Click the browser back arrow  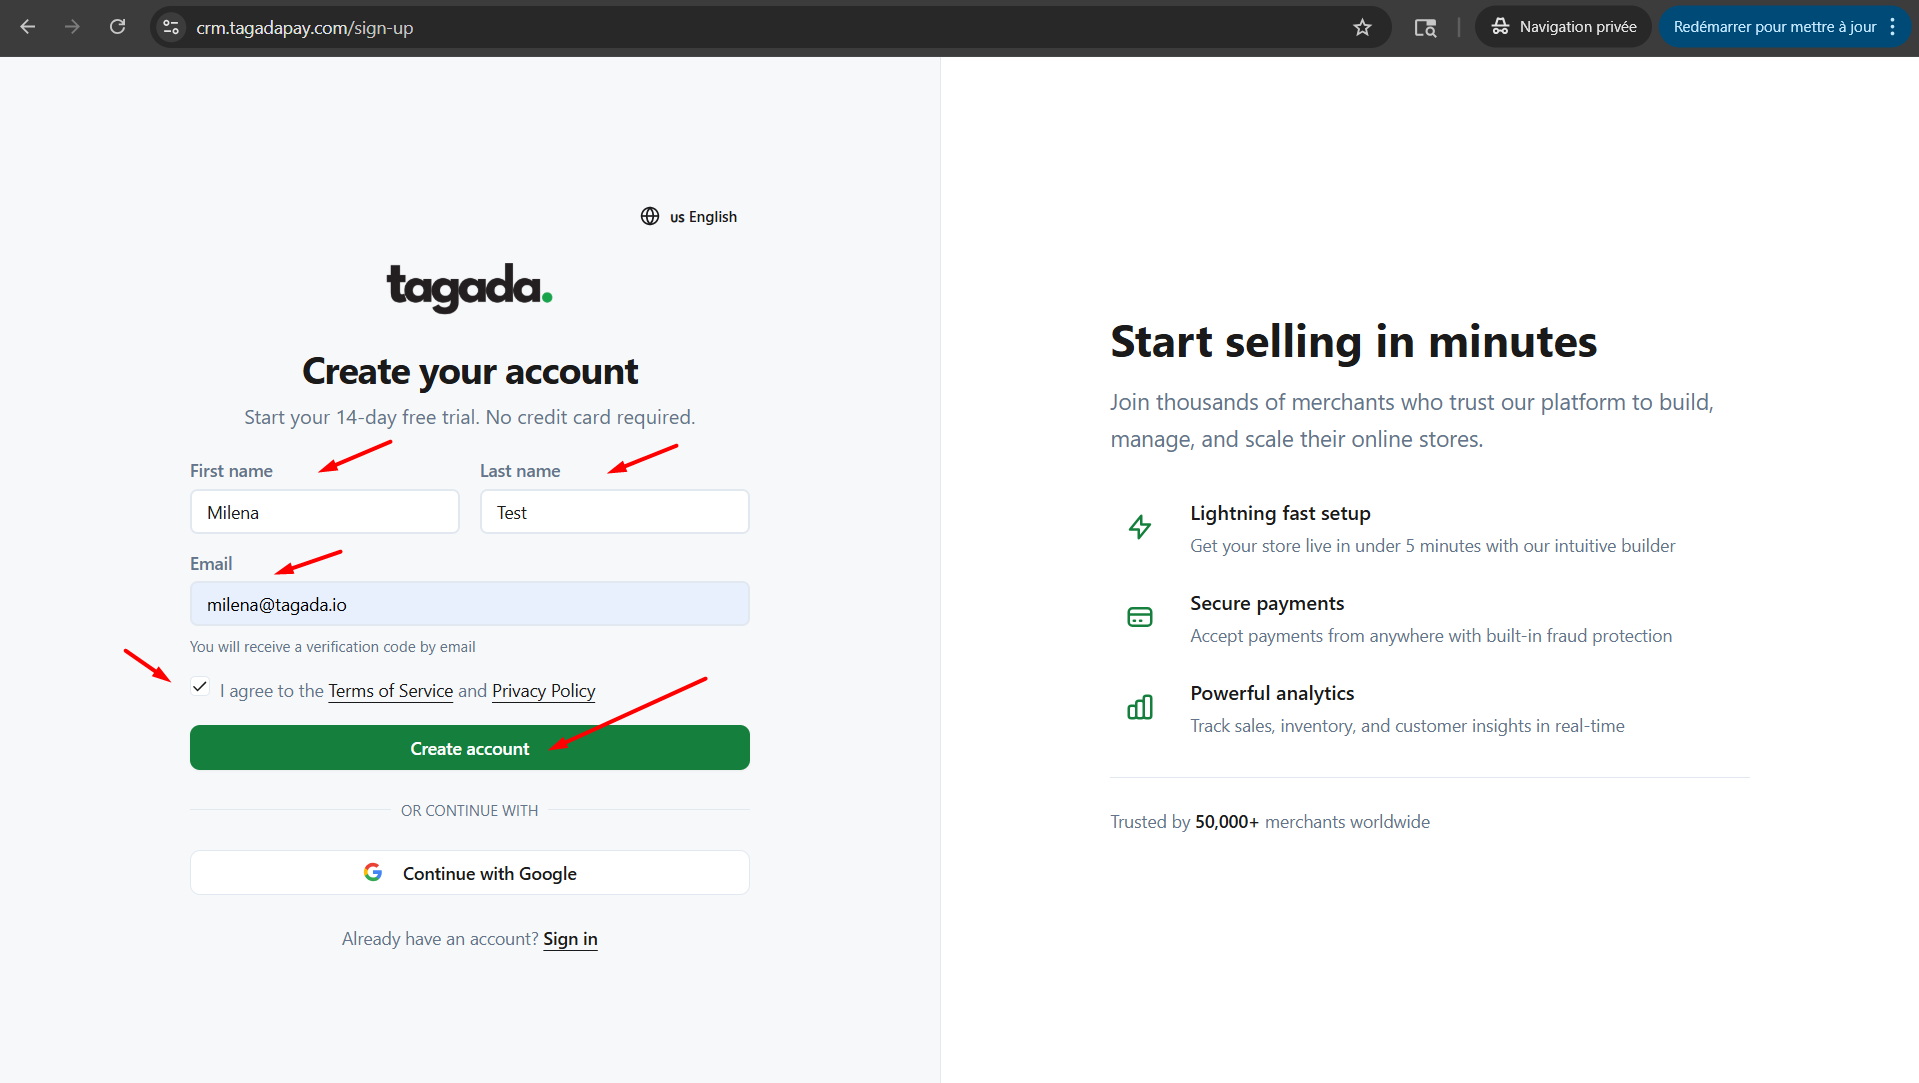28,27
